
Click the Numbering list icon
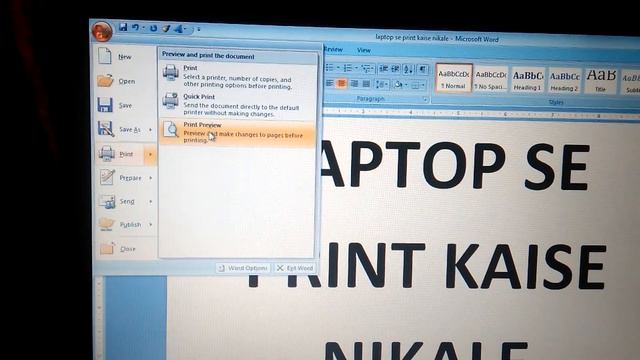tap(349, 68)
